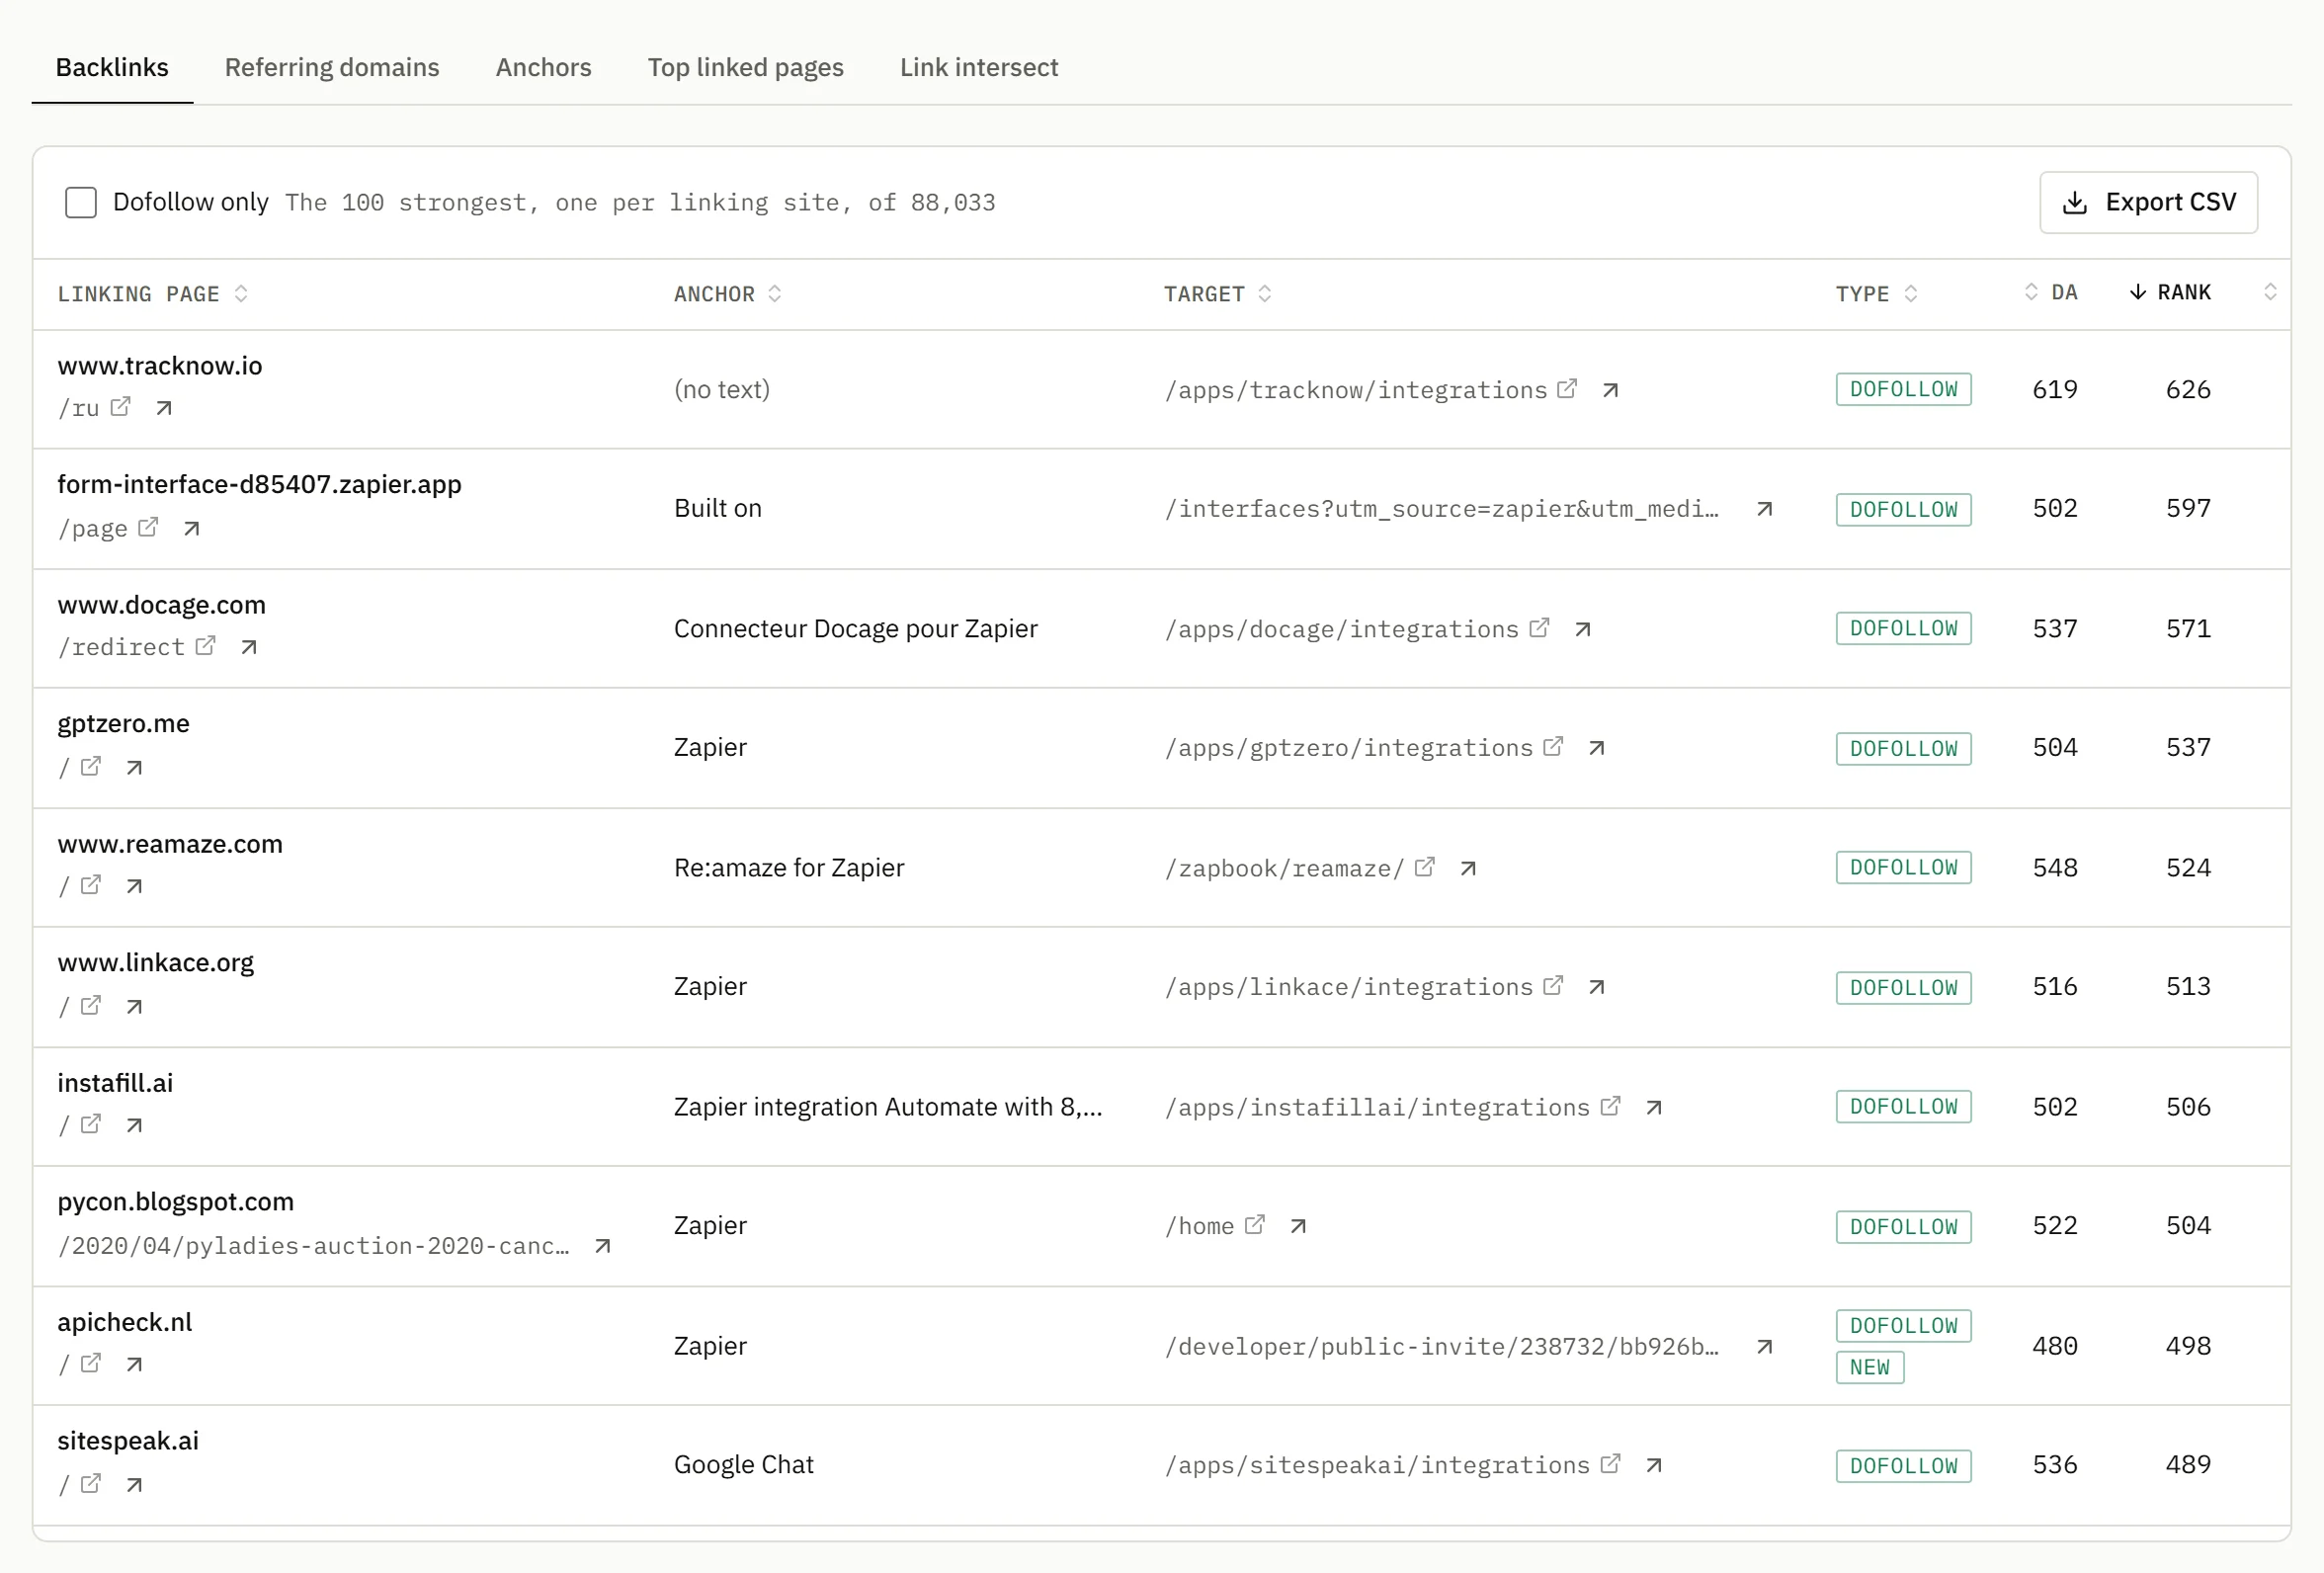
Task: Open external link icon for www.tracknow.io /ru
Action: tap(120, 407)
